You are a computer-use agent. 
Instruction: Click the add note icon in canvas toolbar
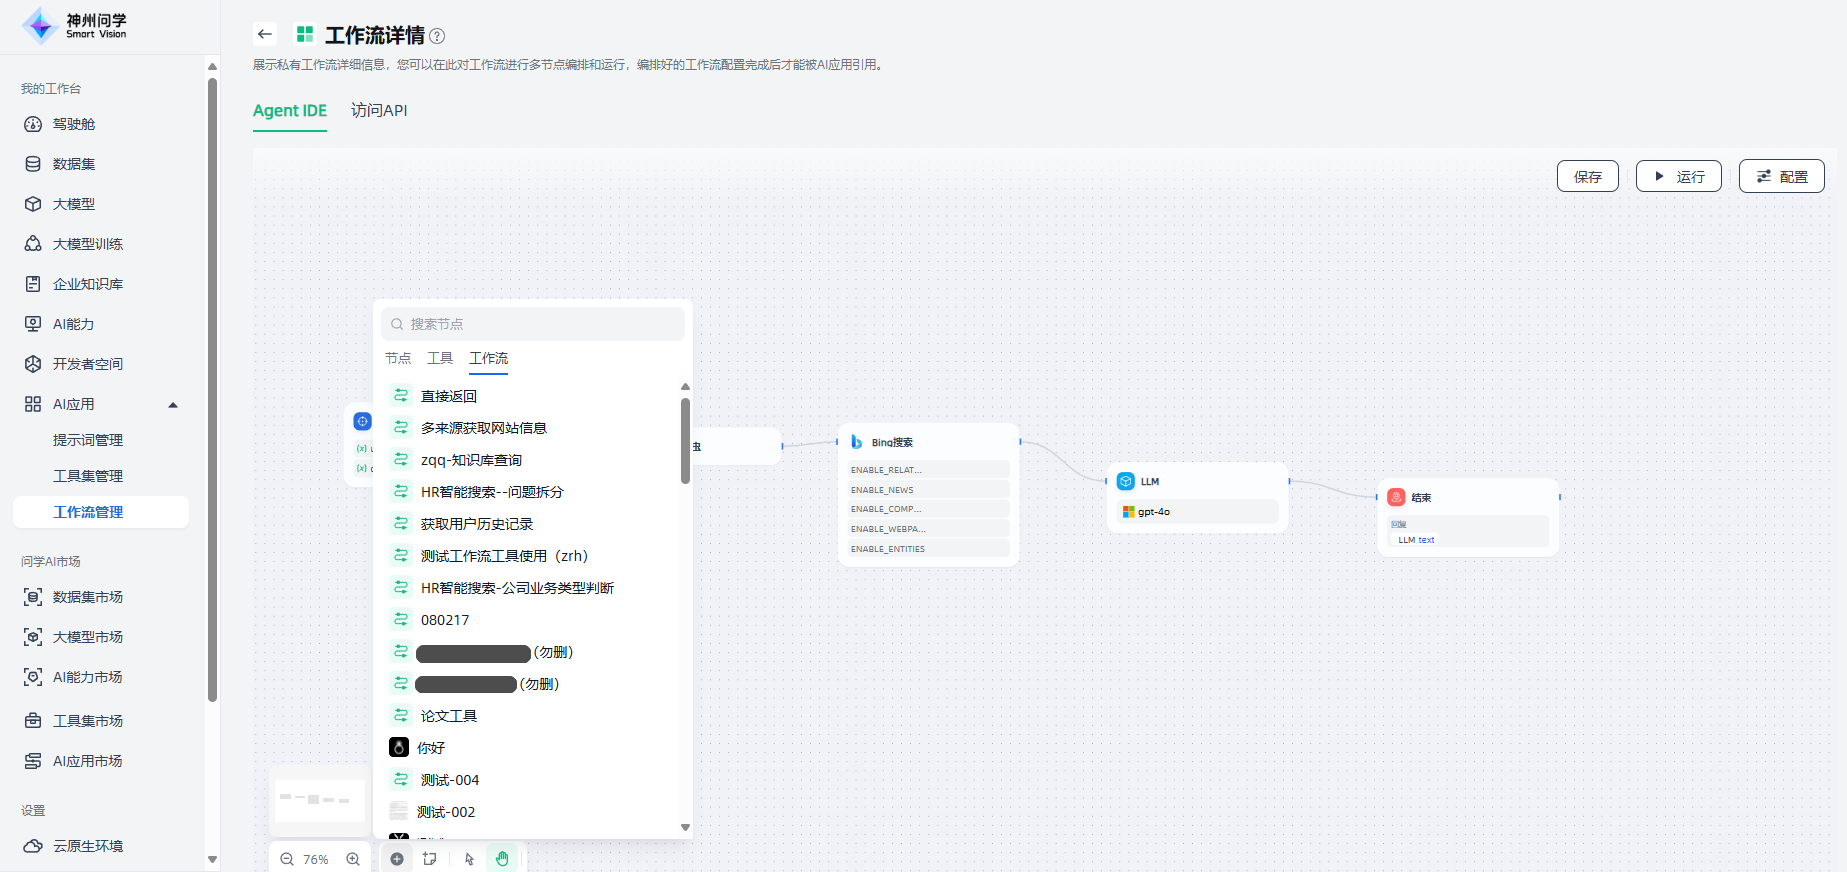click(430, 859)
